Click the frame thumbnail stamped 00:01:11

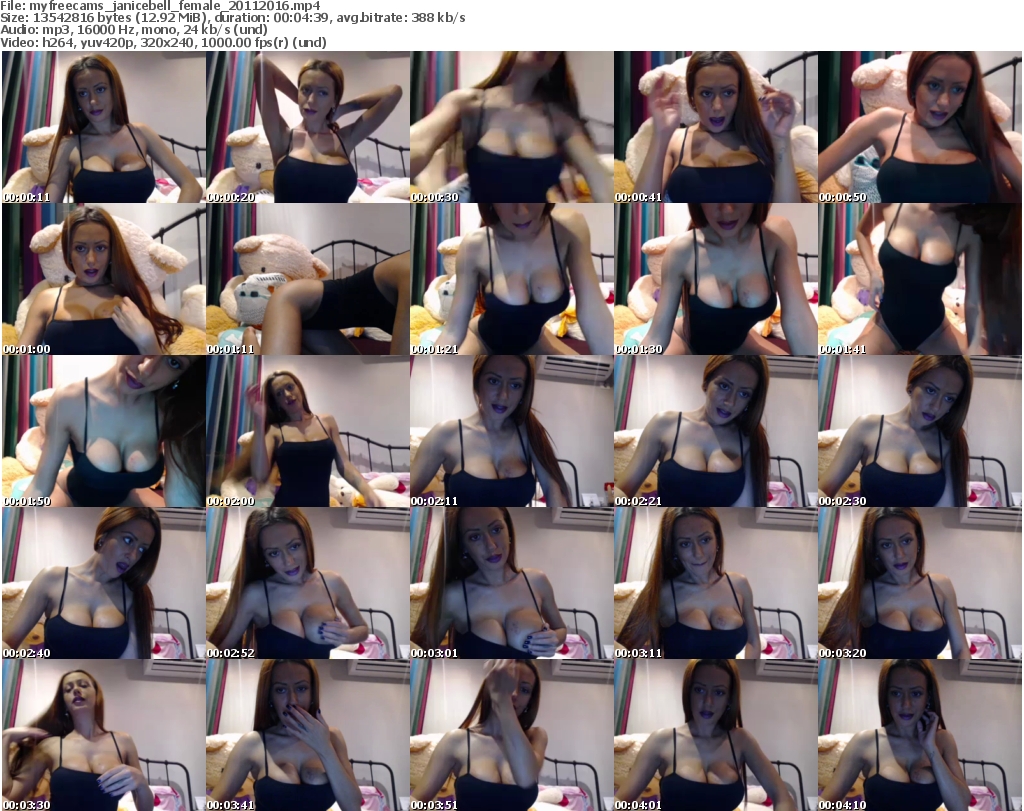tap(308, 279)
